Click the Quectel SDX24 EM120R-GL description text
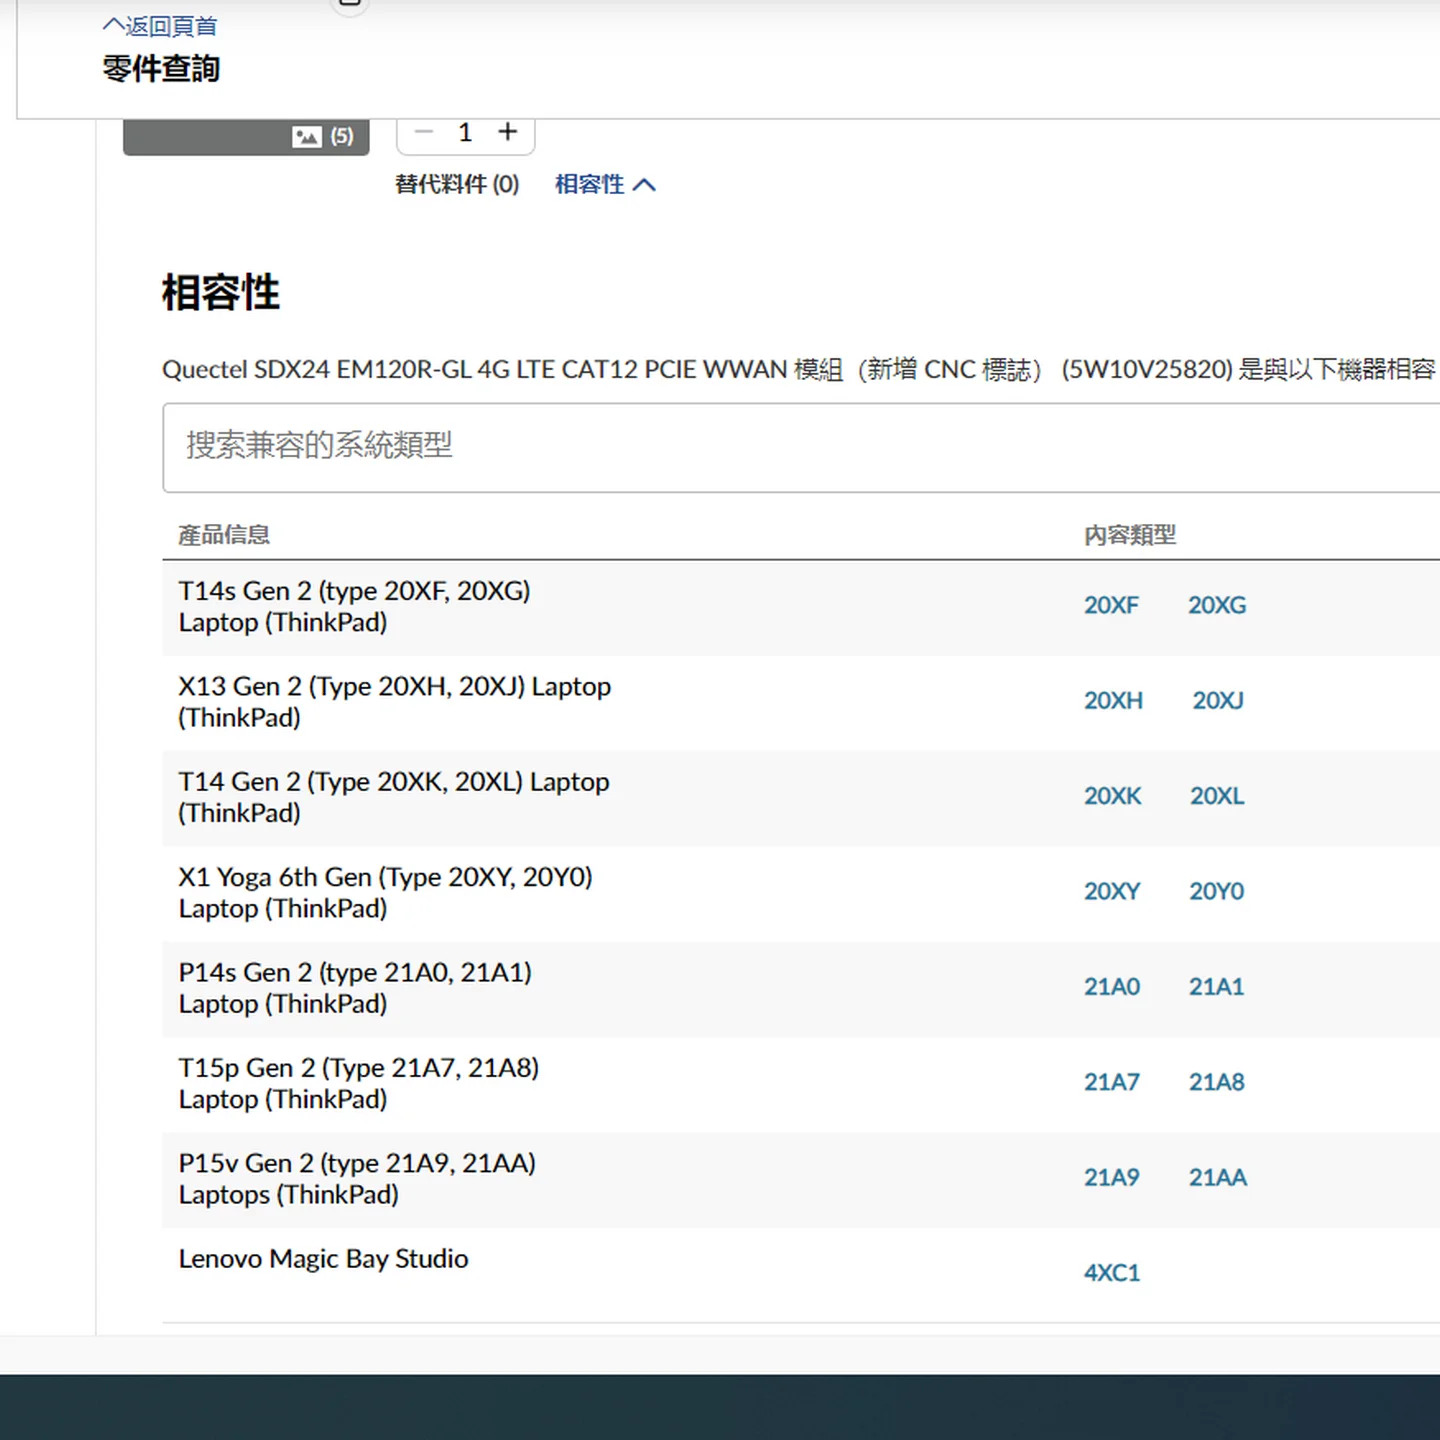The height and width of the screenshot is (1440, 1440). [800, 370]
